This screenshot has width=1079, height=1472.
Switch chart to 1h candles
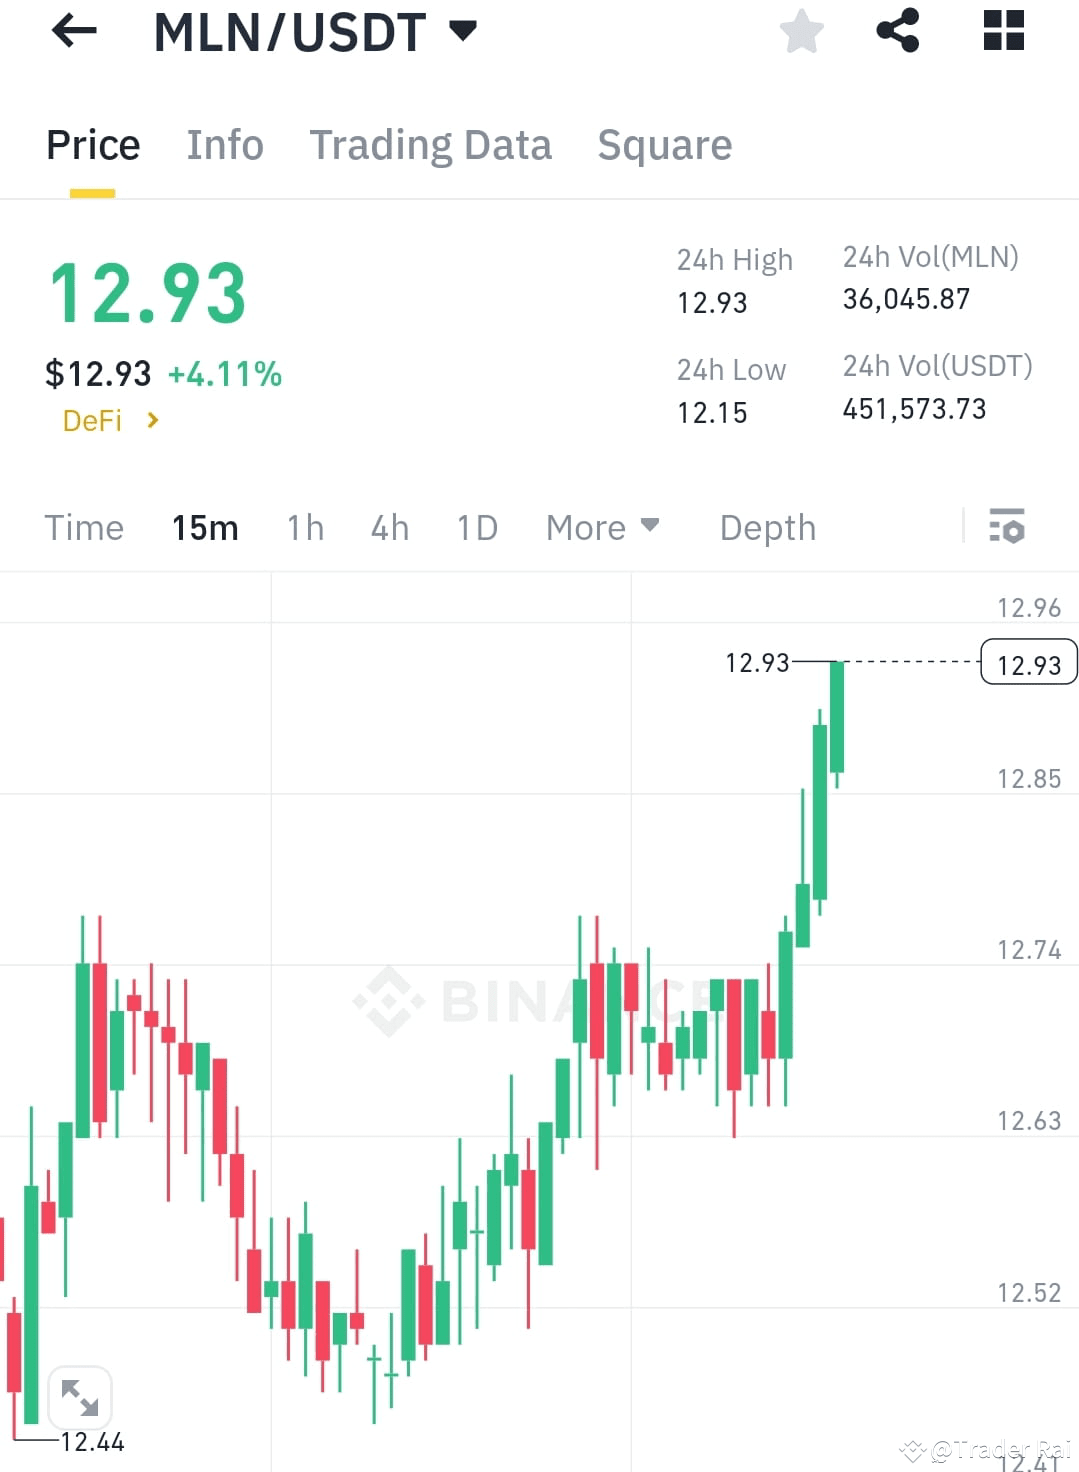(305, 527)
